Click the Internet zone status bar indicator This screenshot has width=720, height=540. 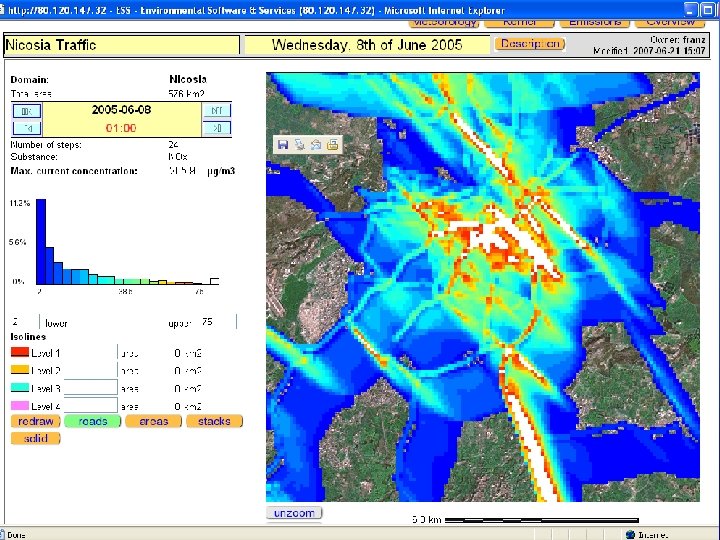click(x=647, y=534)
